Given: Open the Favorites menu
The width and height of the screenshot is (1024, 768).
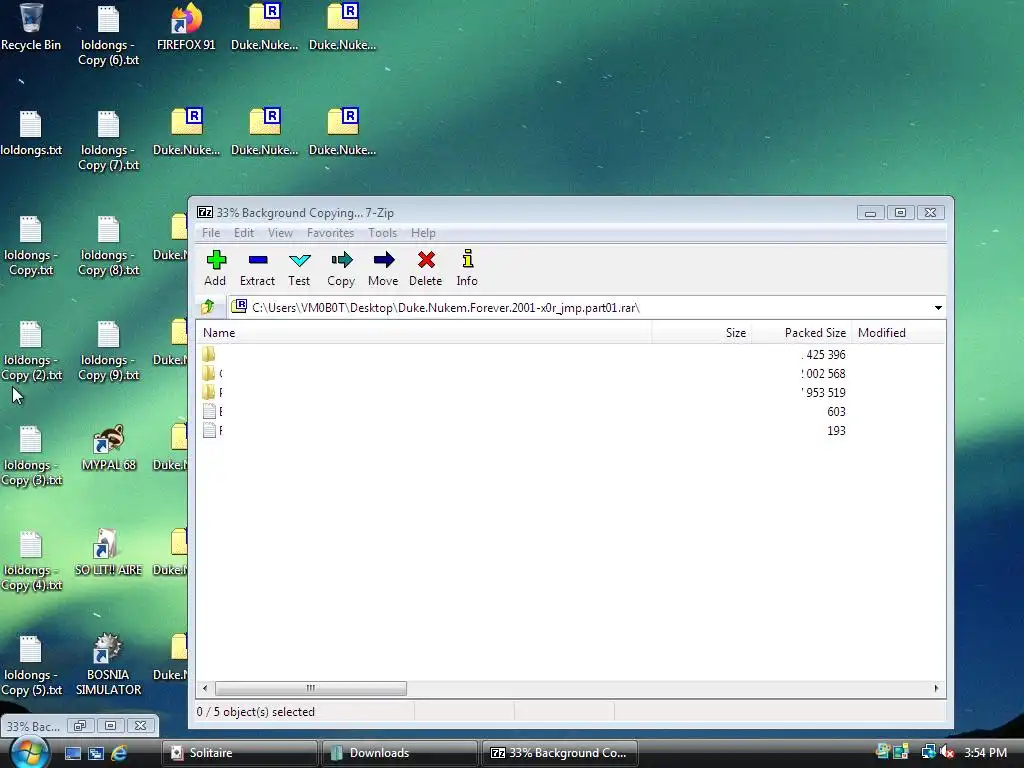Looking at the screenshot, I should coord(330,232).
